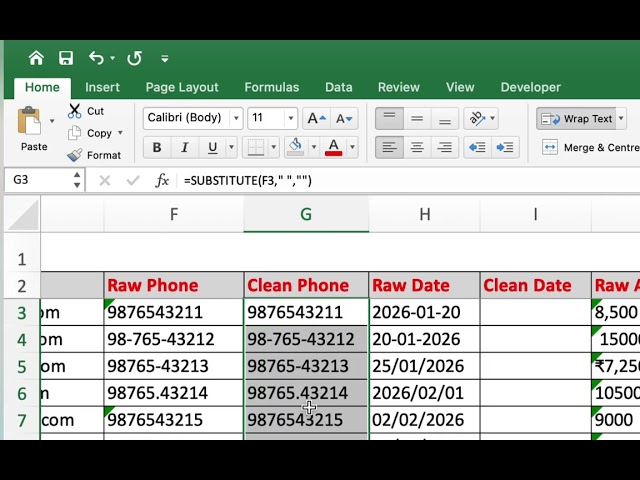
Task: Expand the Paste options arrow
Action: 52,121
